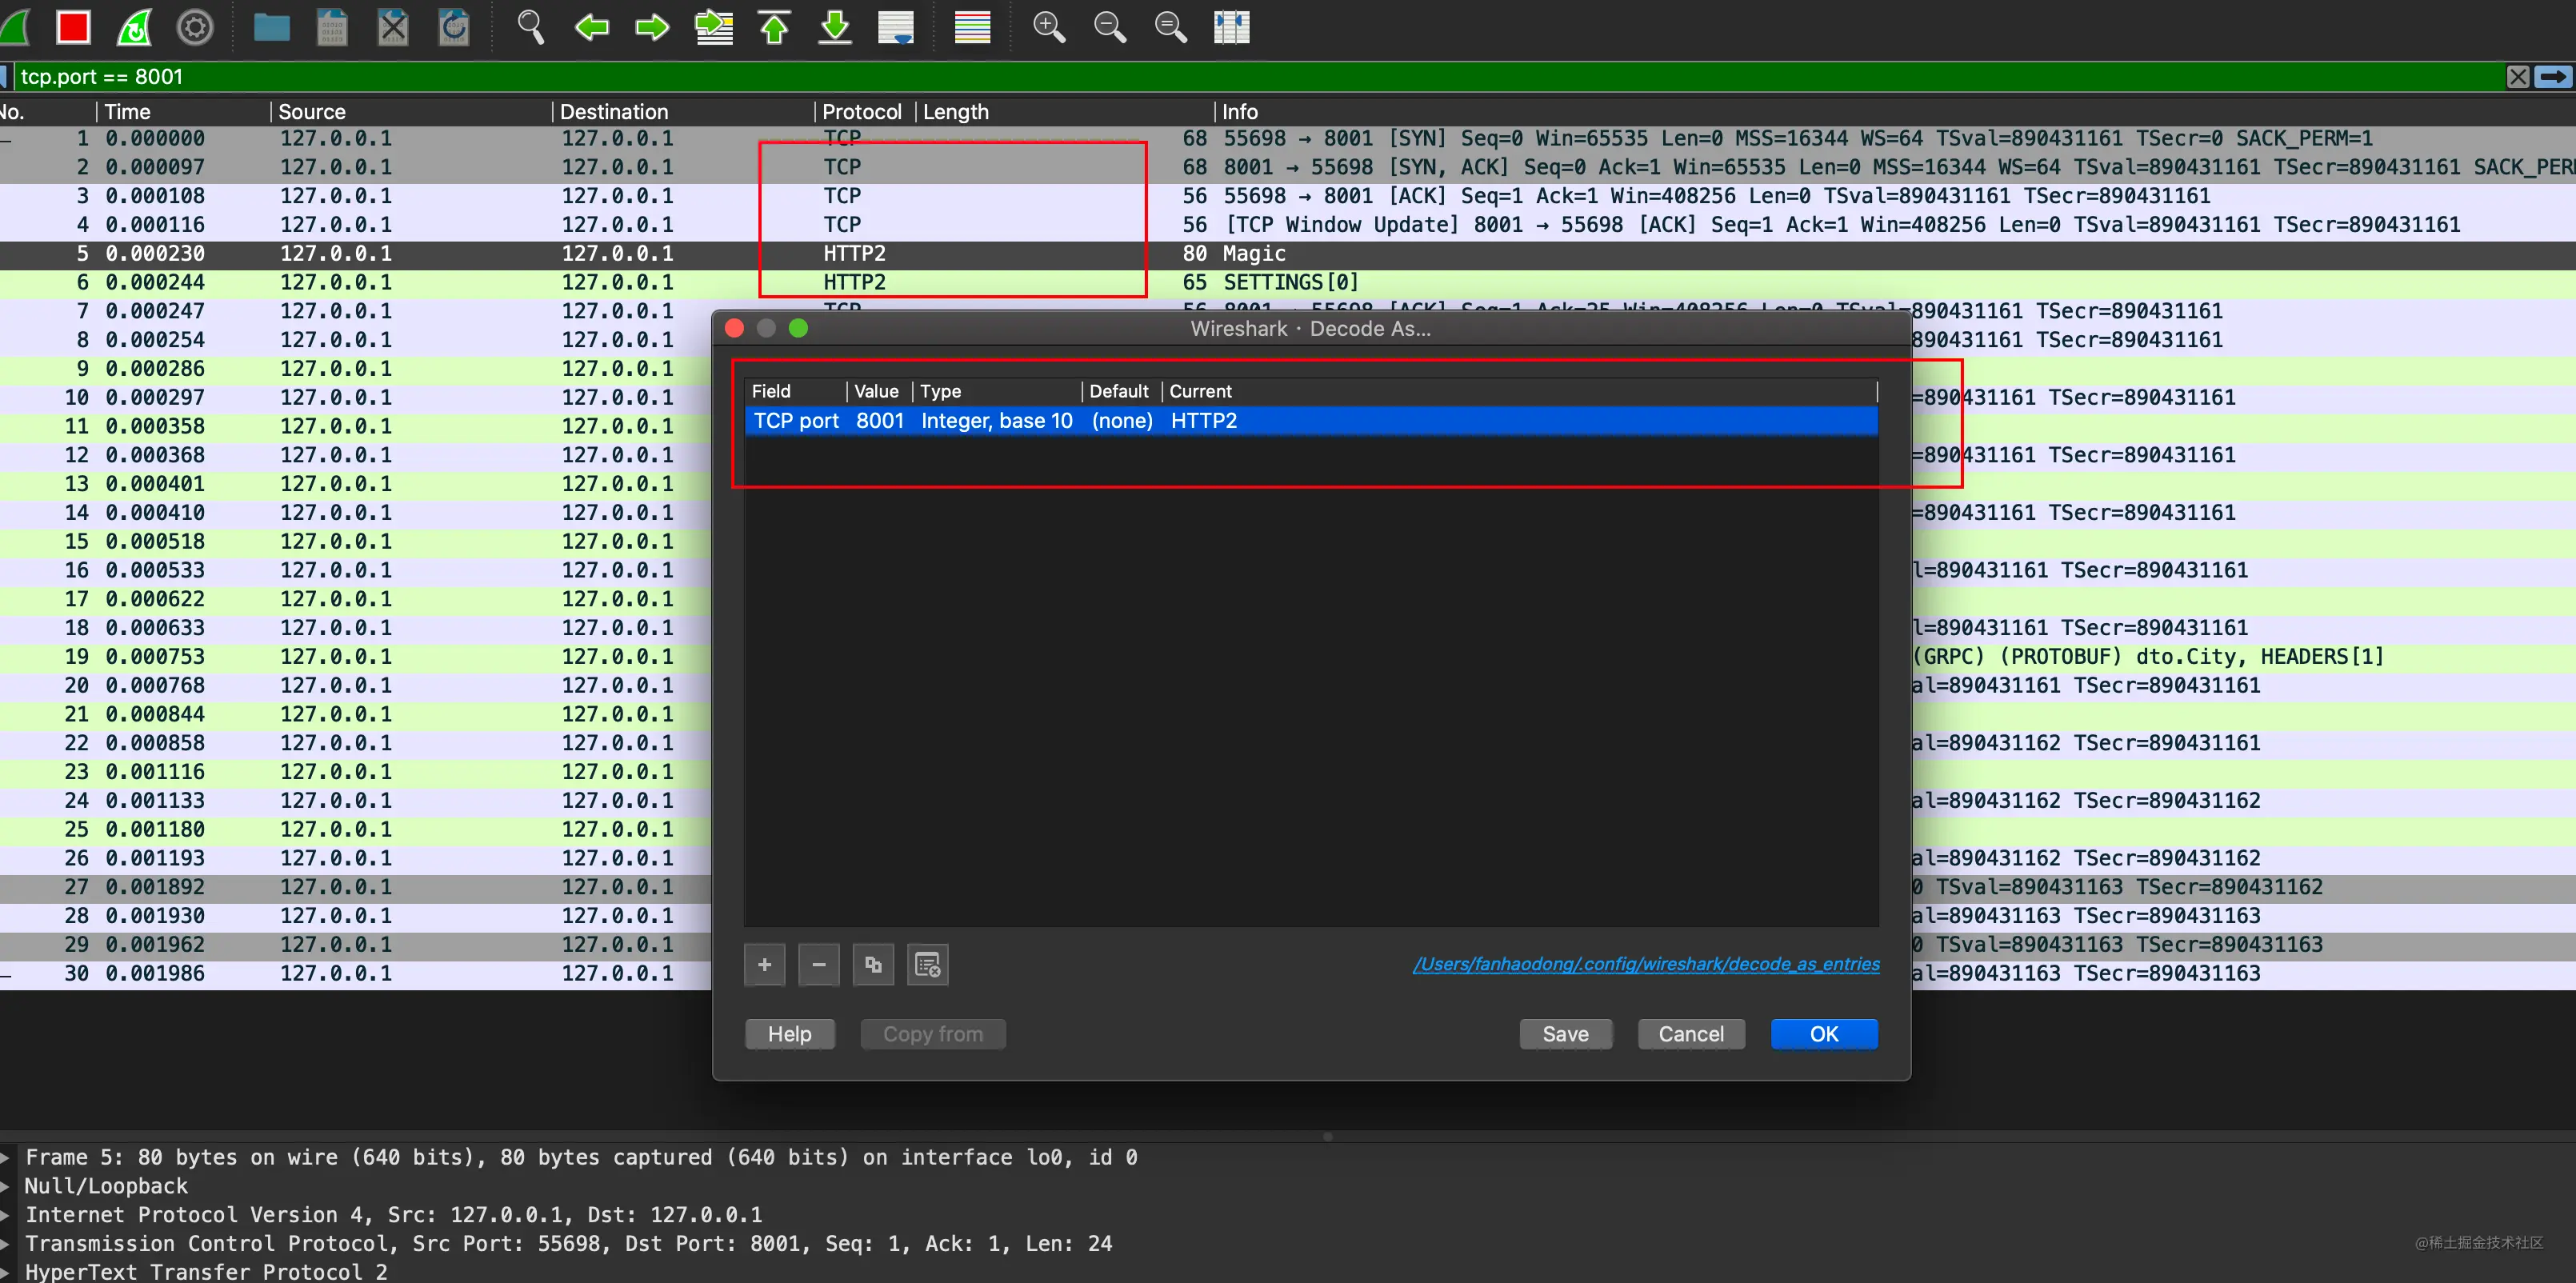Apply the display filter arrow
The height and width of the screenshot is (1283, 2576).
[x=2554, y=77]
